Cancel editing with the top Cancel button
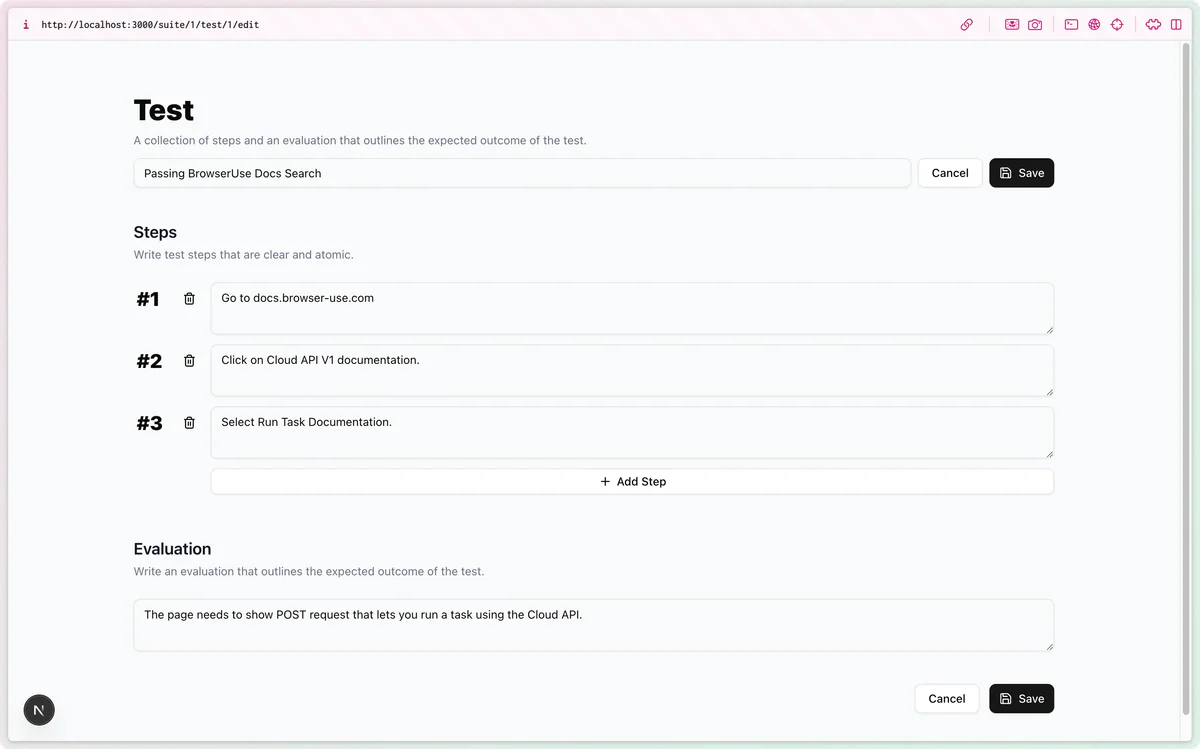1200x749 pixels. point(949,172)
